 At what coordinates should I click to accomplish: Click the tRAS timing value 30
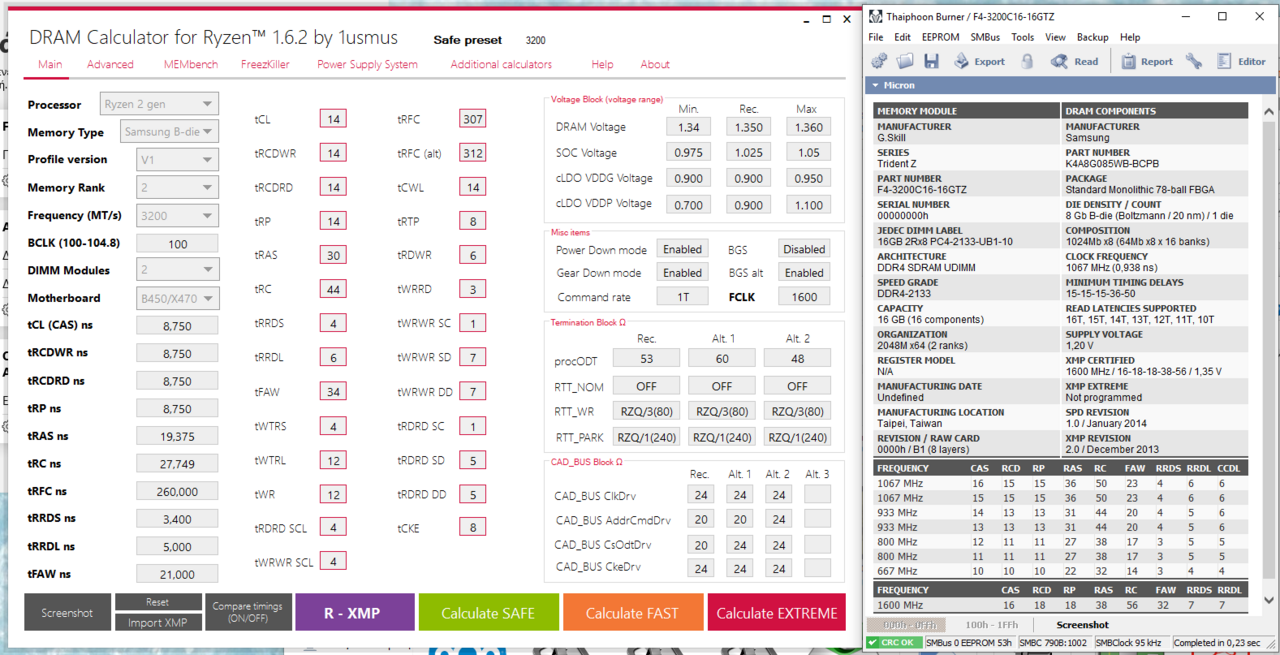tap(334, 255)
